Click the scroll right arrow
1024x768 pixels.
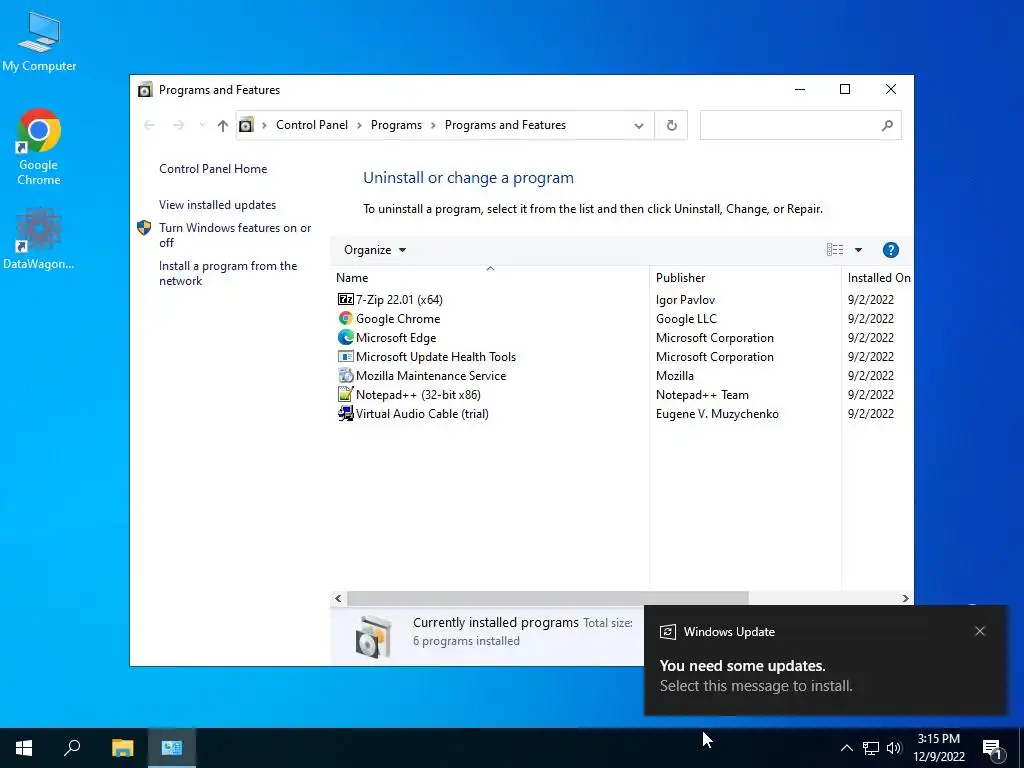tap(905, 598)
